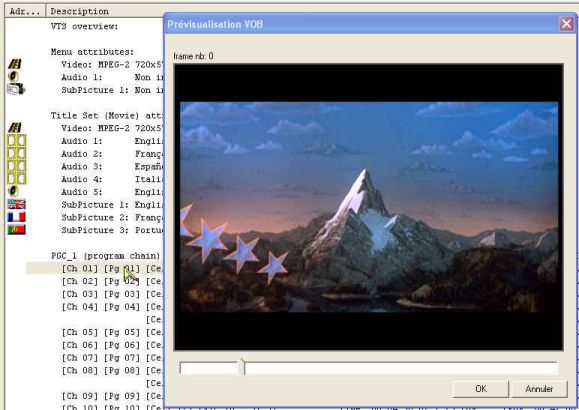Click the Menu SubPicture 1 camera icon
The image size is (579, 410).
pyautogui.click(x=16, y=89)
